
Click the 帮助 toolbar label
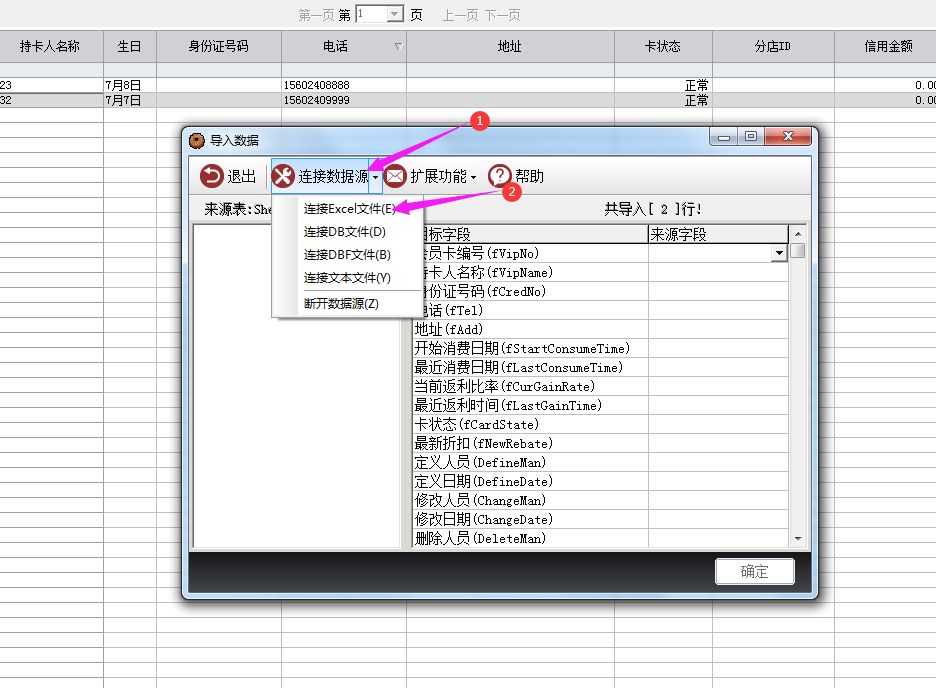tap(529, 177)
